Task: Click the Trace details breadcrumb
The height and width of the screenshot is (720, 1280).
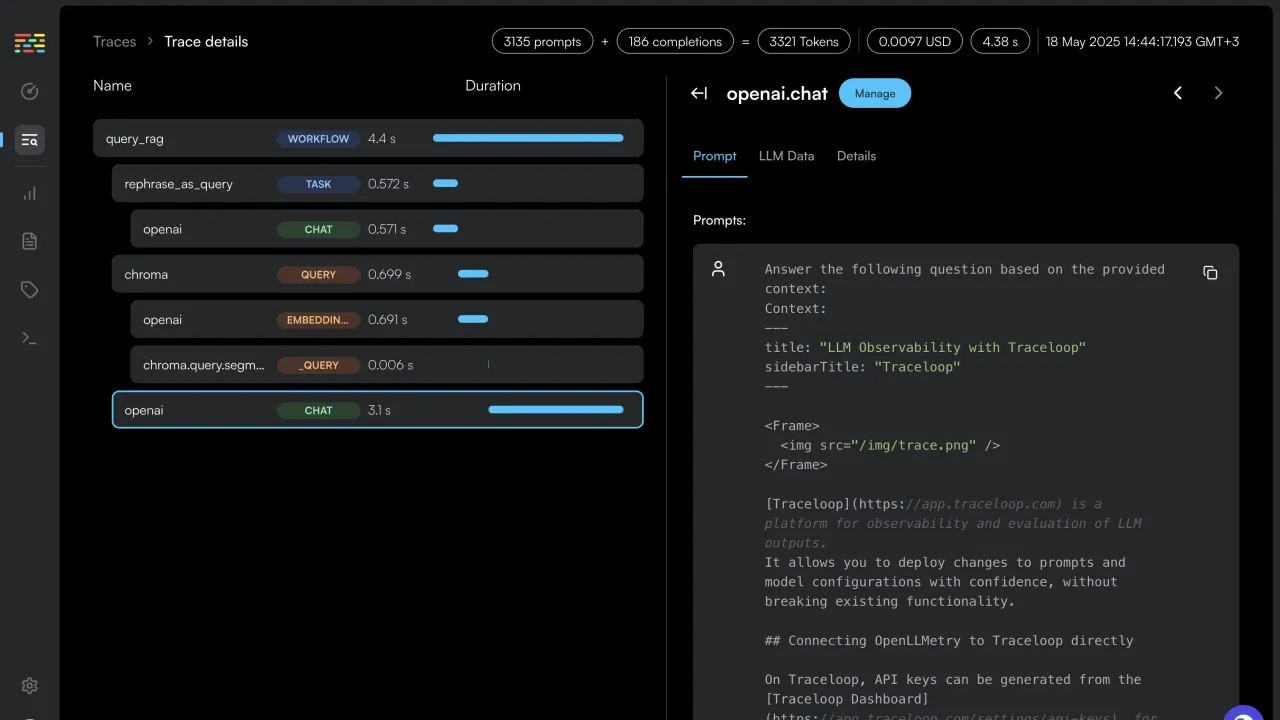Action: pyautogui.click(x=206, y=41)
